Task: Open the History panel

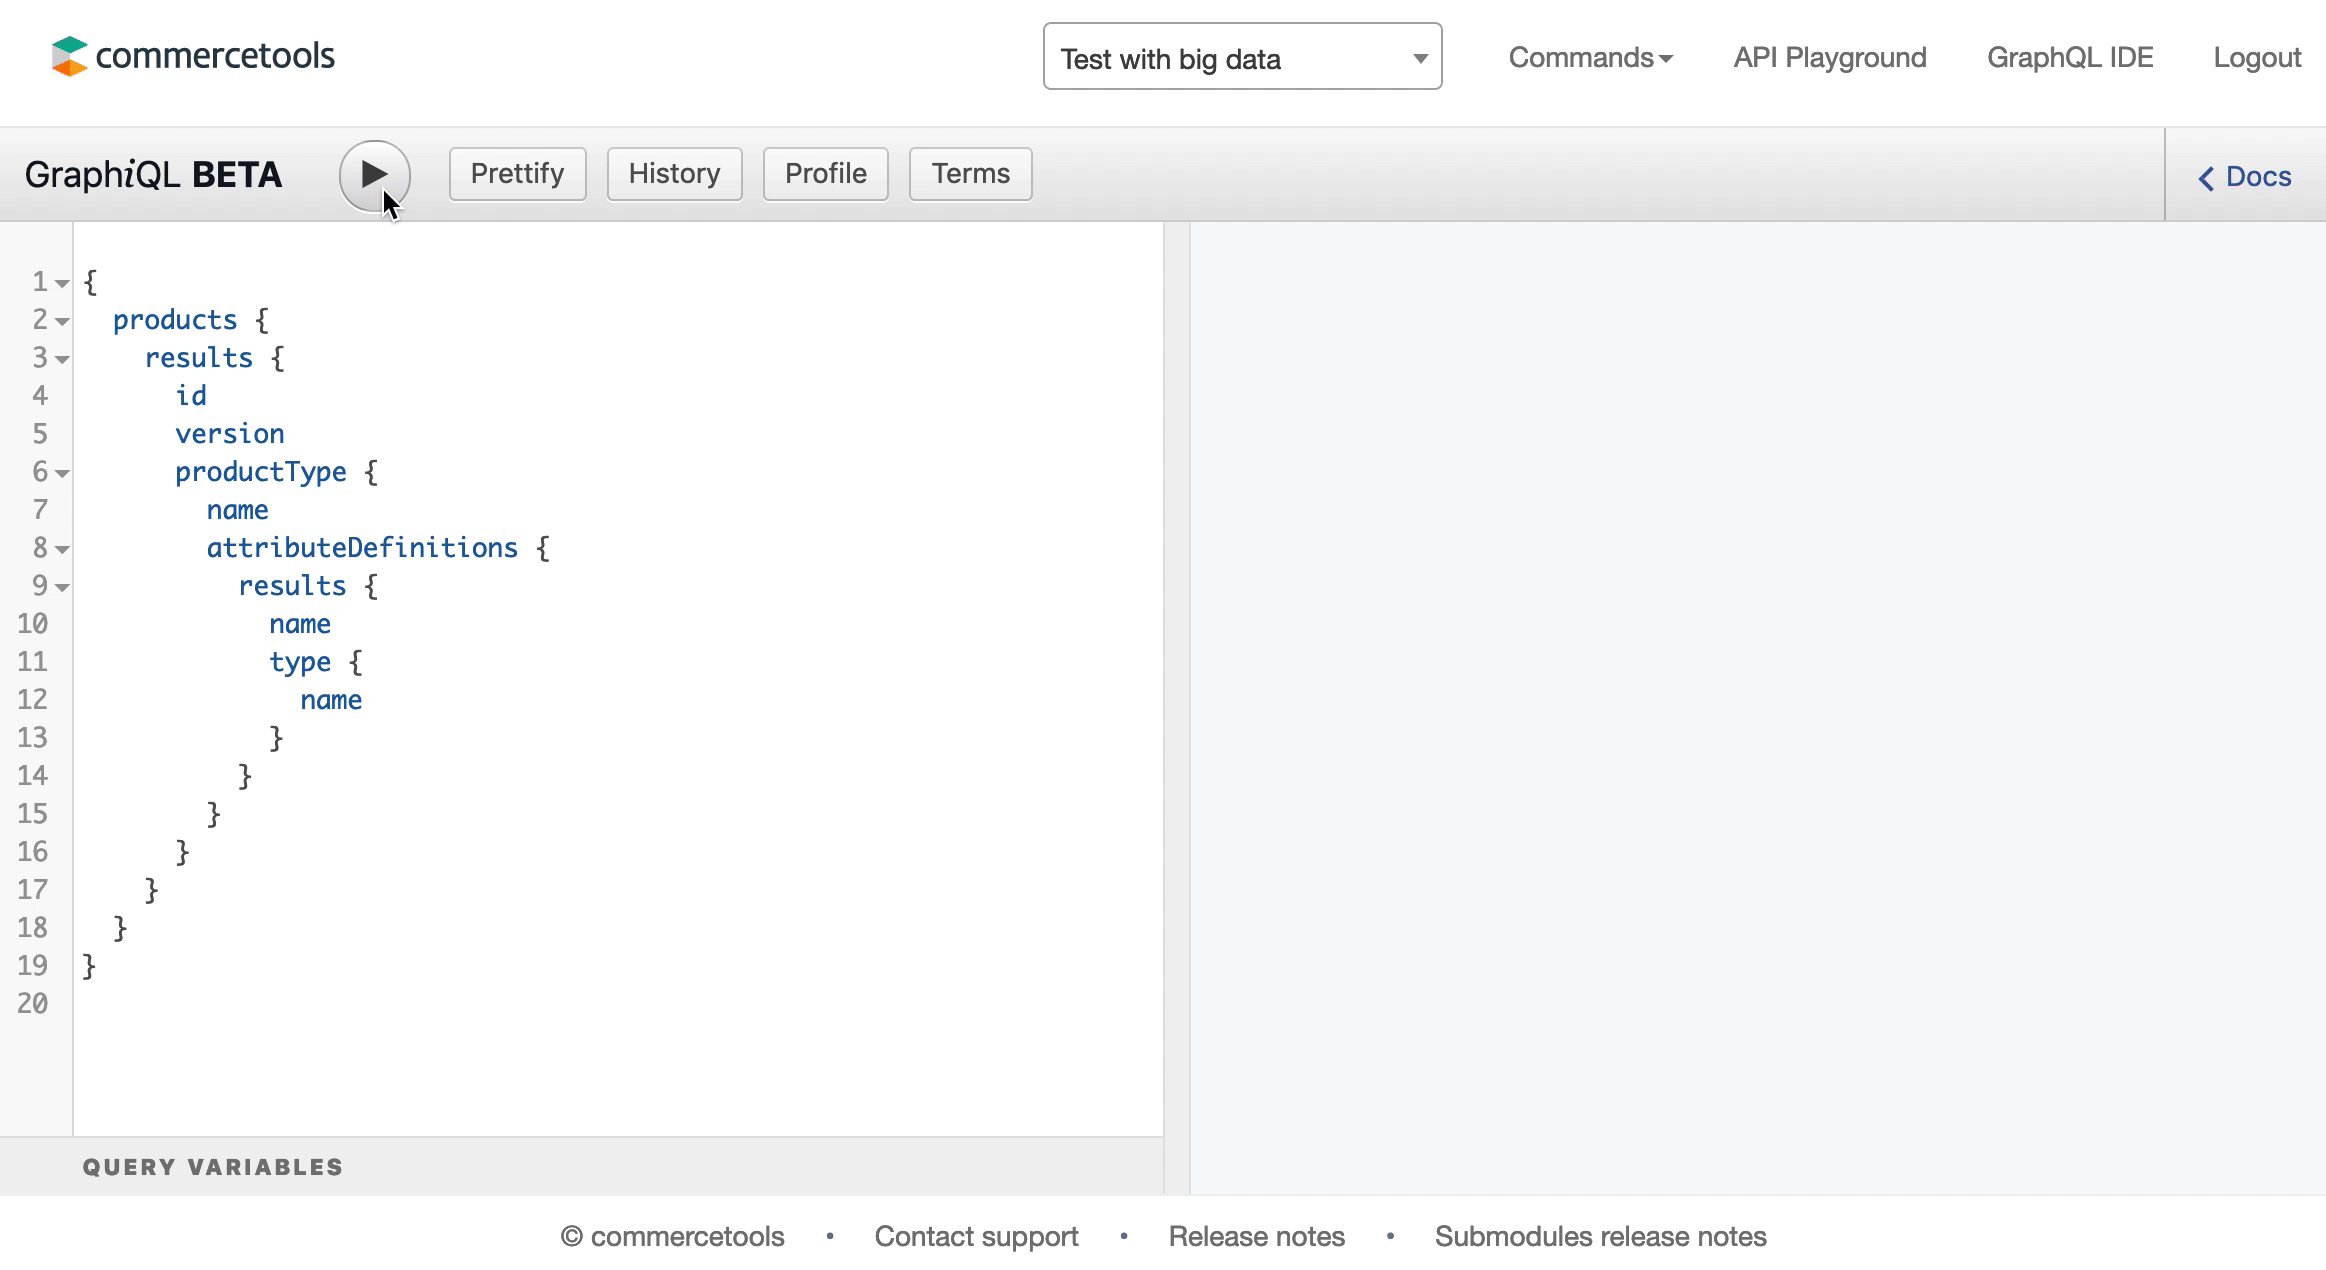Action: (x=673, y=173)
